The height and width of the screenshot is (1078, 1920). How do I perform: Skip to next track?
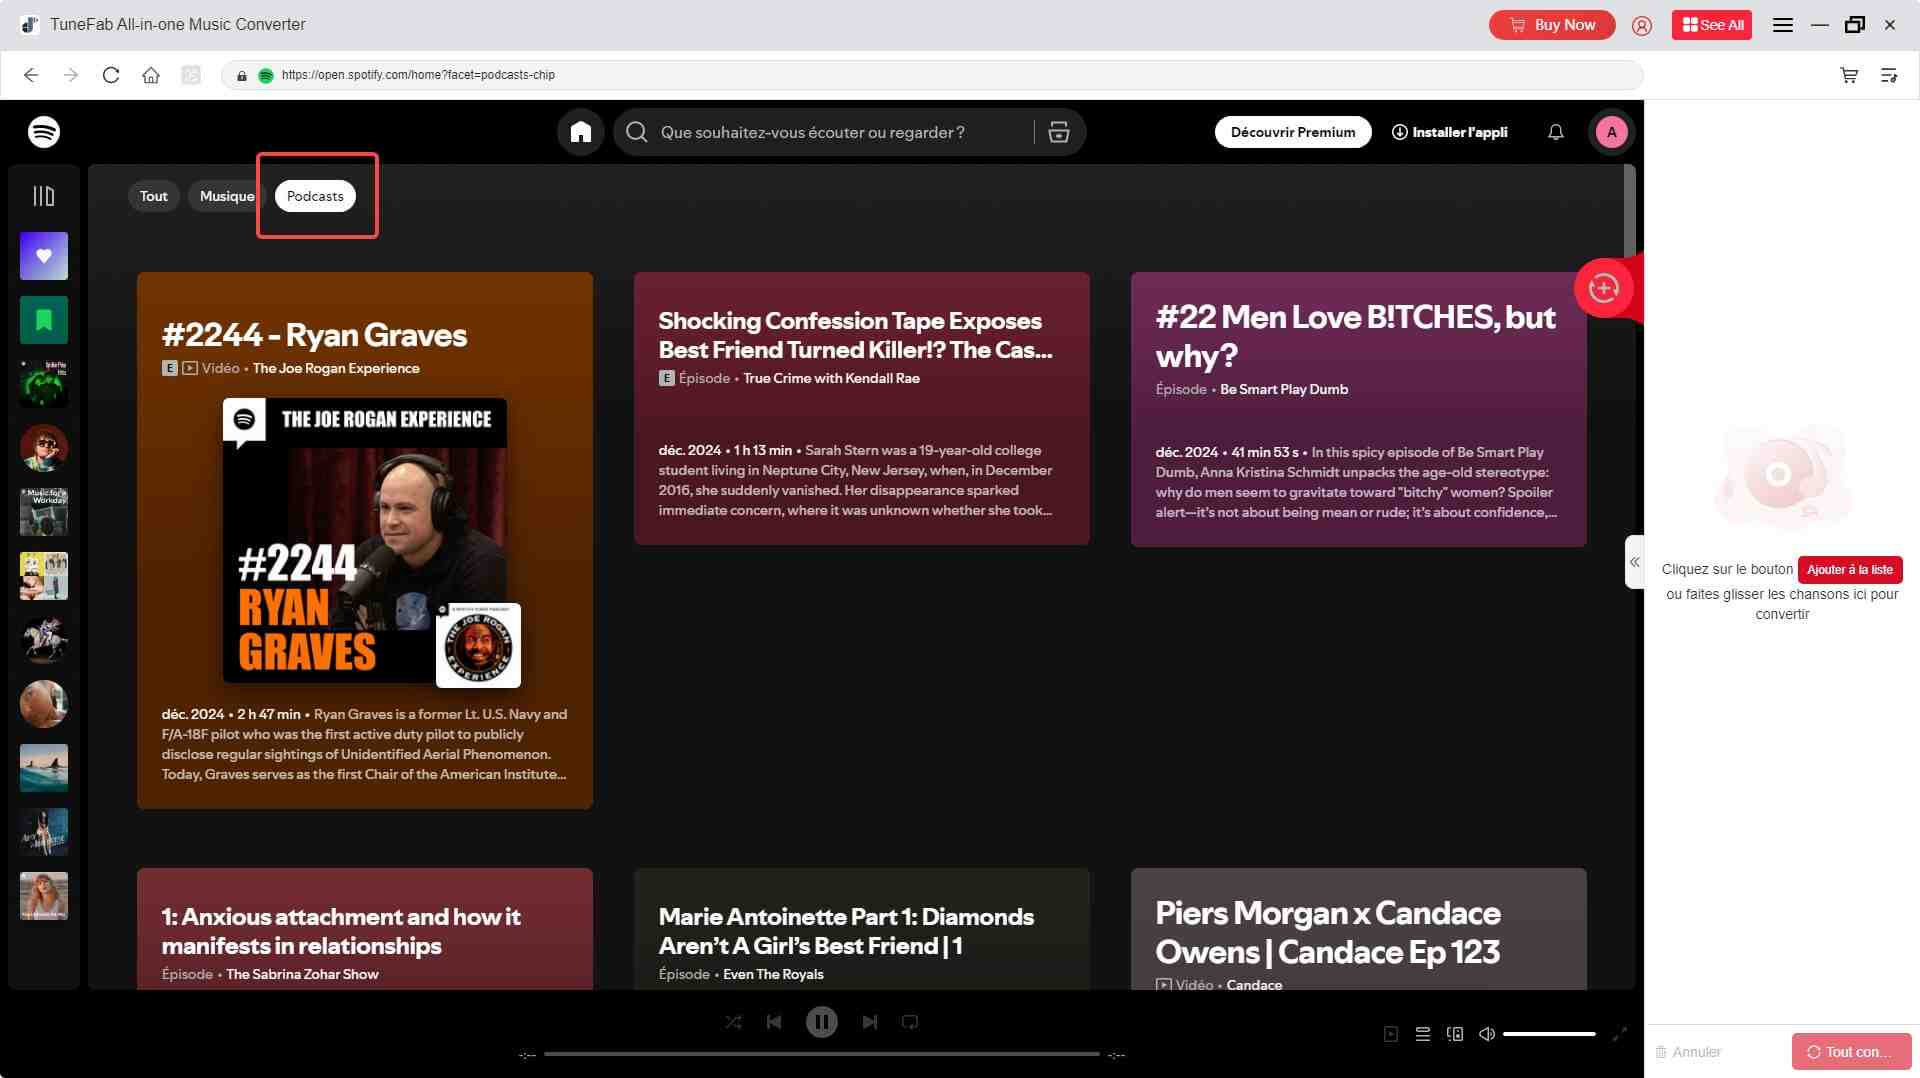tap(870, 1022)
